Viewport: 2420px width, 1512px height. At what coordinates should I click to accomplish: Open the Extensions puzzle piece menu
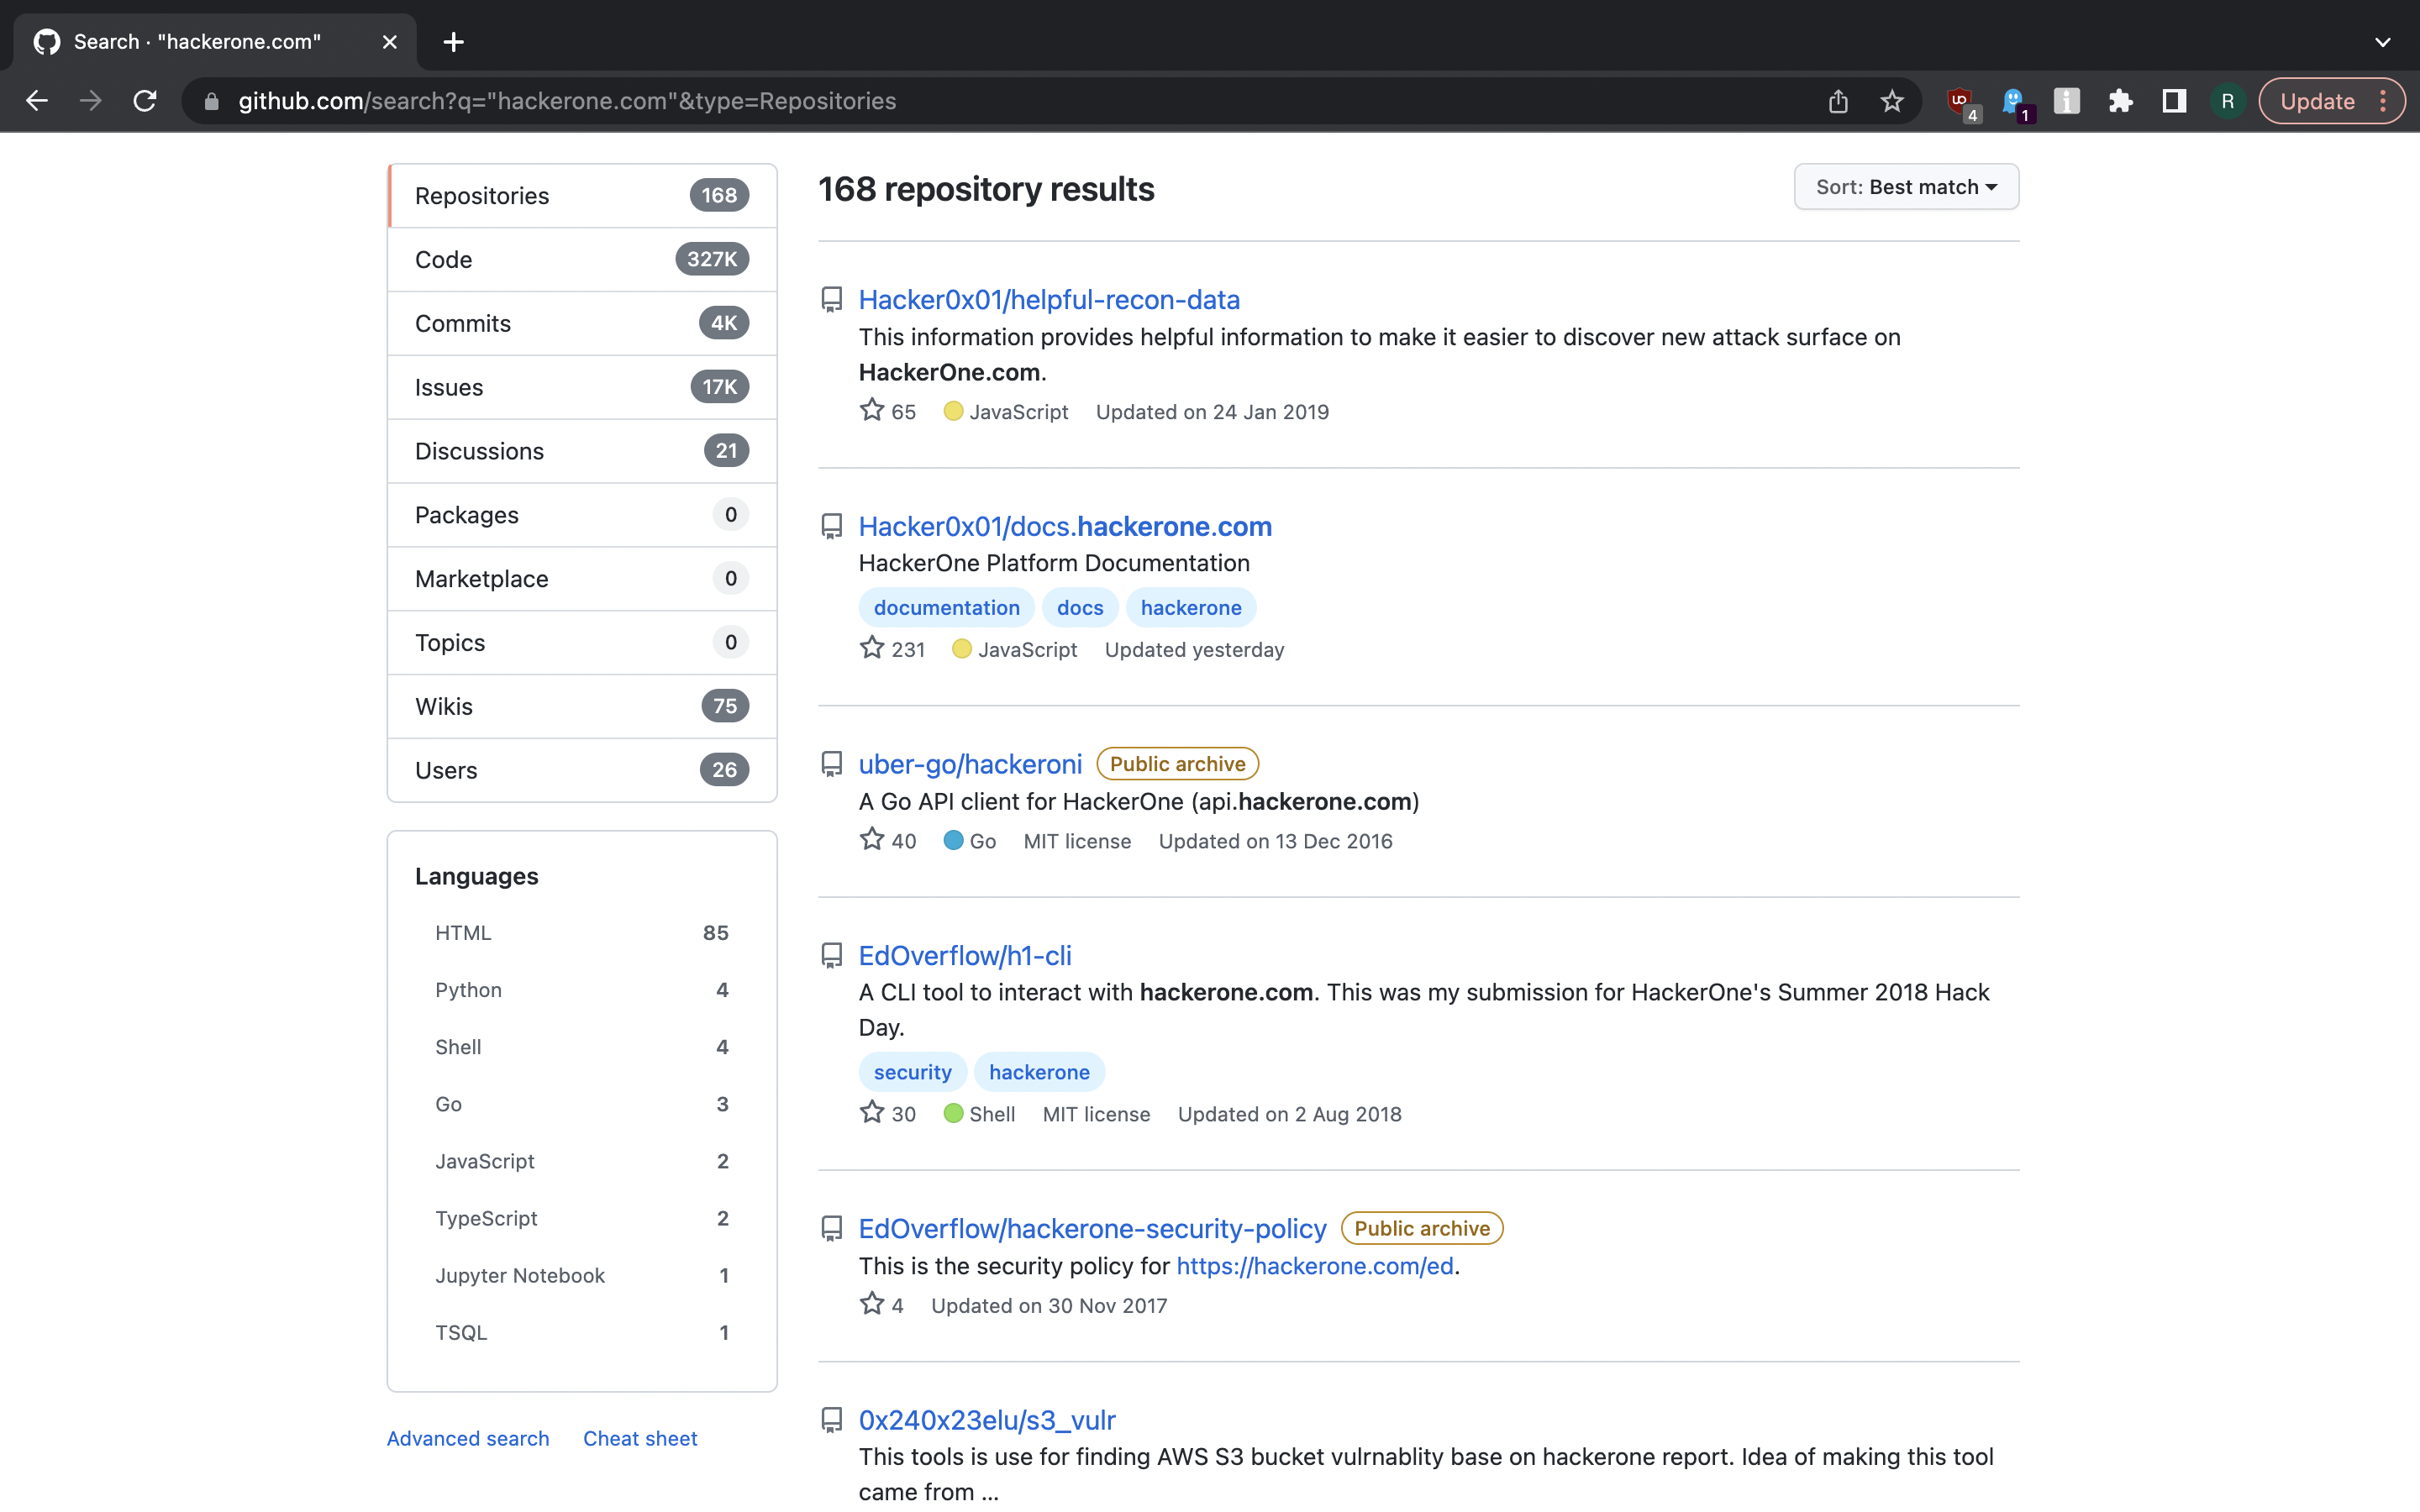coord(2120,101)
